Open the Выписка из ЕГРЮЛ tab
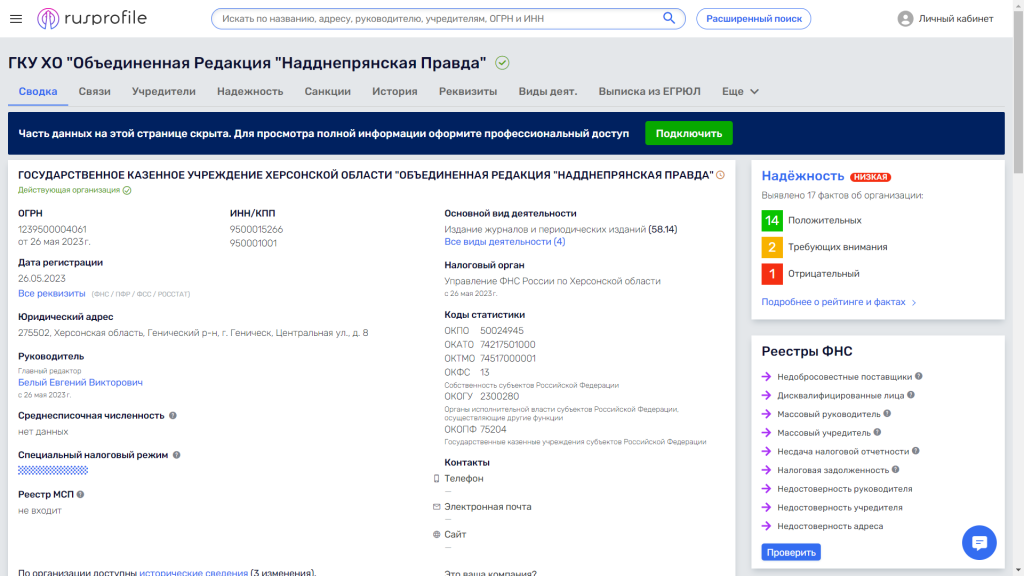Screen dimensions: 1024x576 pyautogui.click(x=649, y=91)
